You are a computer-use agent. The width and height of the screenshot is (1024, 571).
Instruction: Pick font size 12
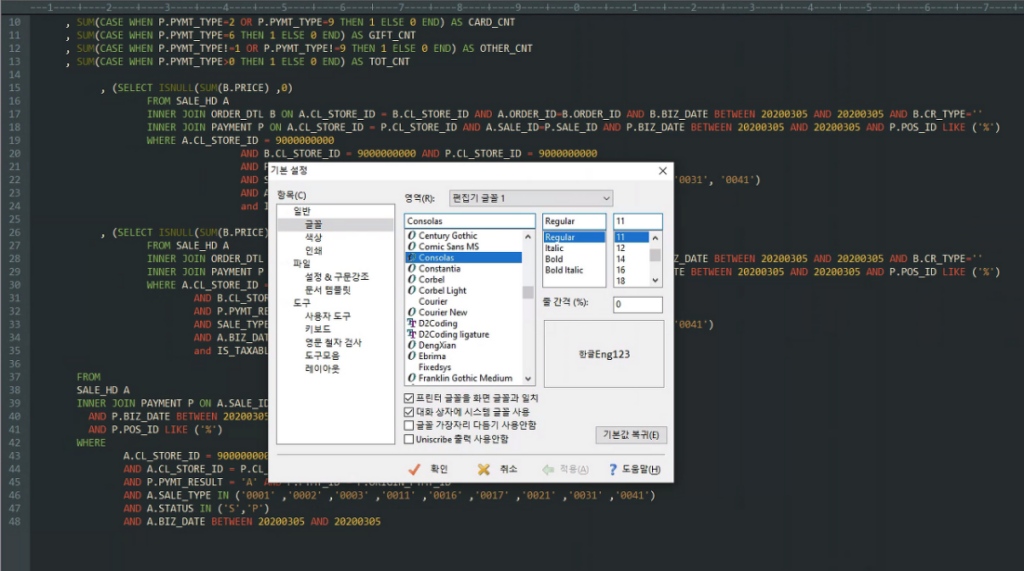coord(620,248)
